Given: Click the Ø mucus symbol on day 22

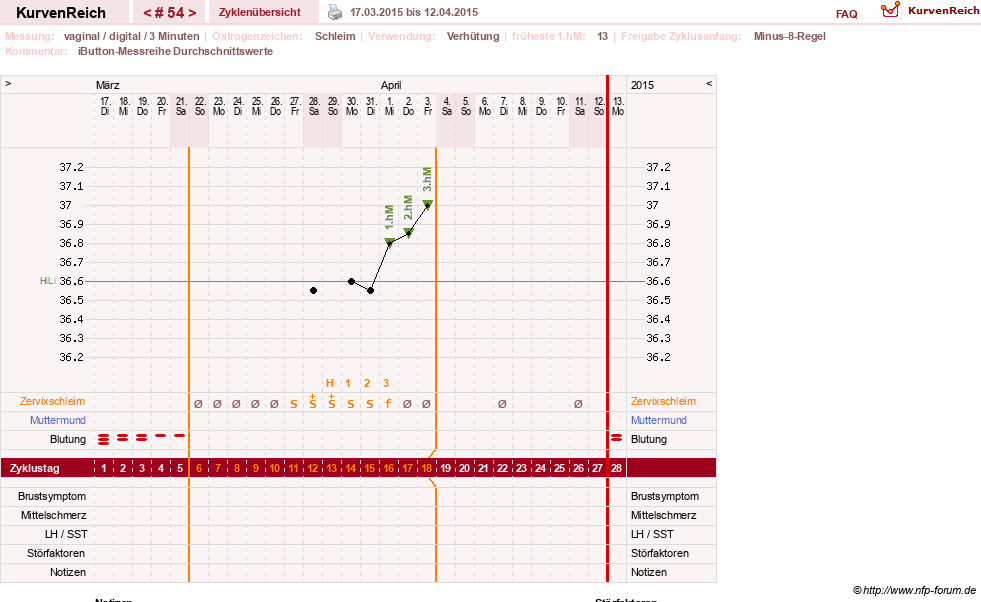Looking at the screenshot, I should coord(502,404).
